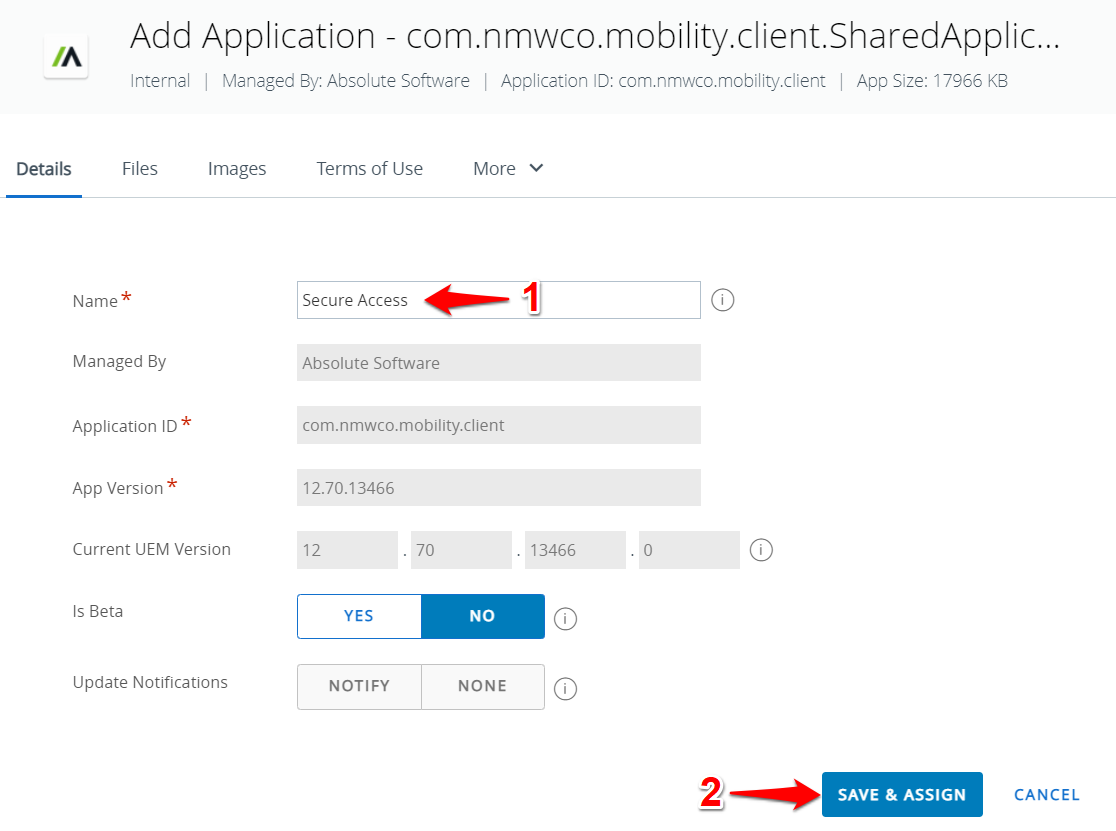Open the Images tab
The width and height of the screenshot is (1116, 831).
click(x=237, y=169)
